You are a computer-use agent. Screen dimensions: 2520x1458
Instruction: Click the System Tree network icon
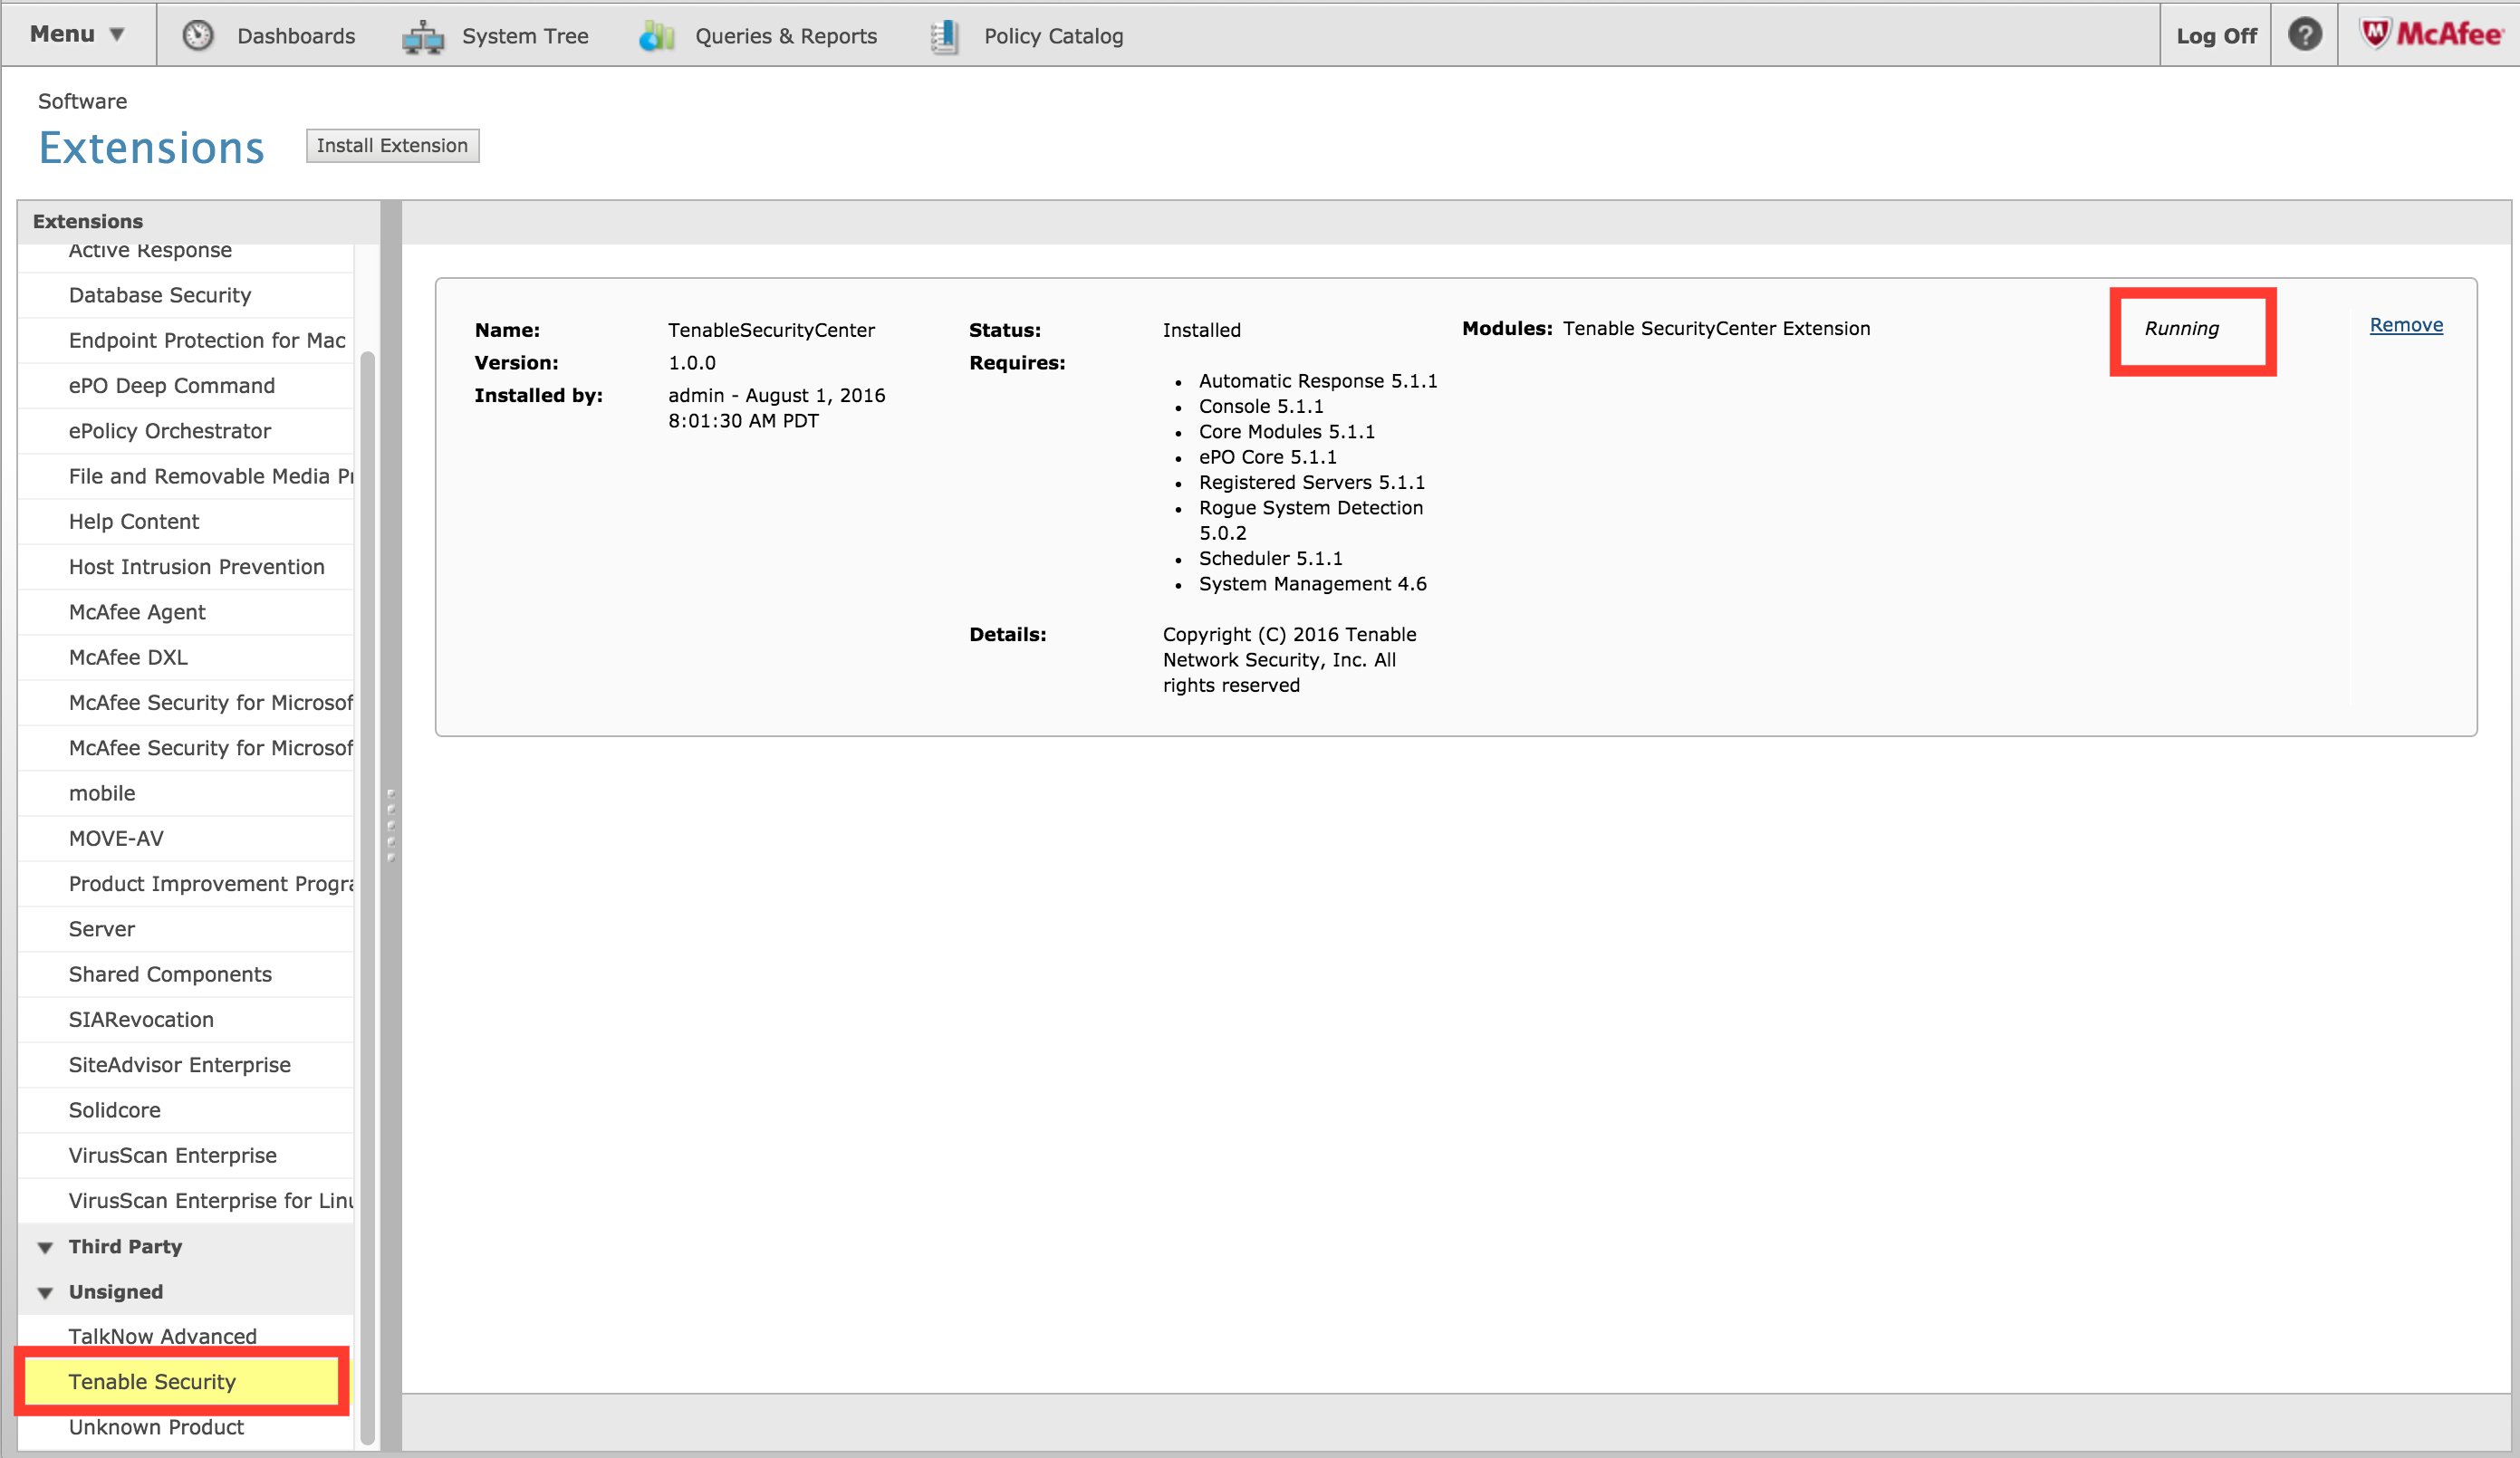pyautogui.click(x=423, y=37)
